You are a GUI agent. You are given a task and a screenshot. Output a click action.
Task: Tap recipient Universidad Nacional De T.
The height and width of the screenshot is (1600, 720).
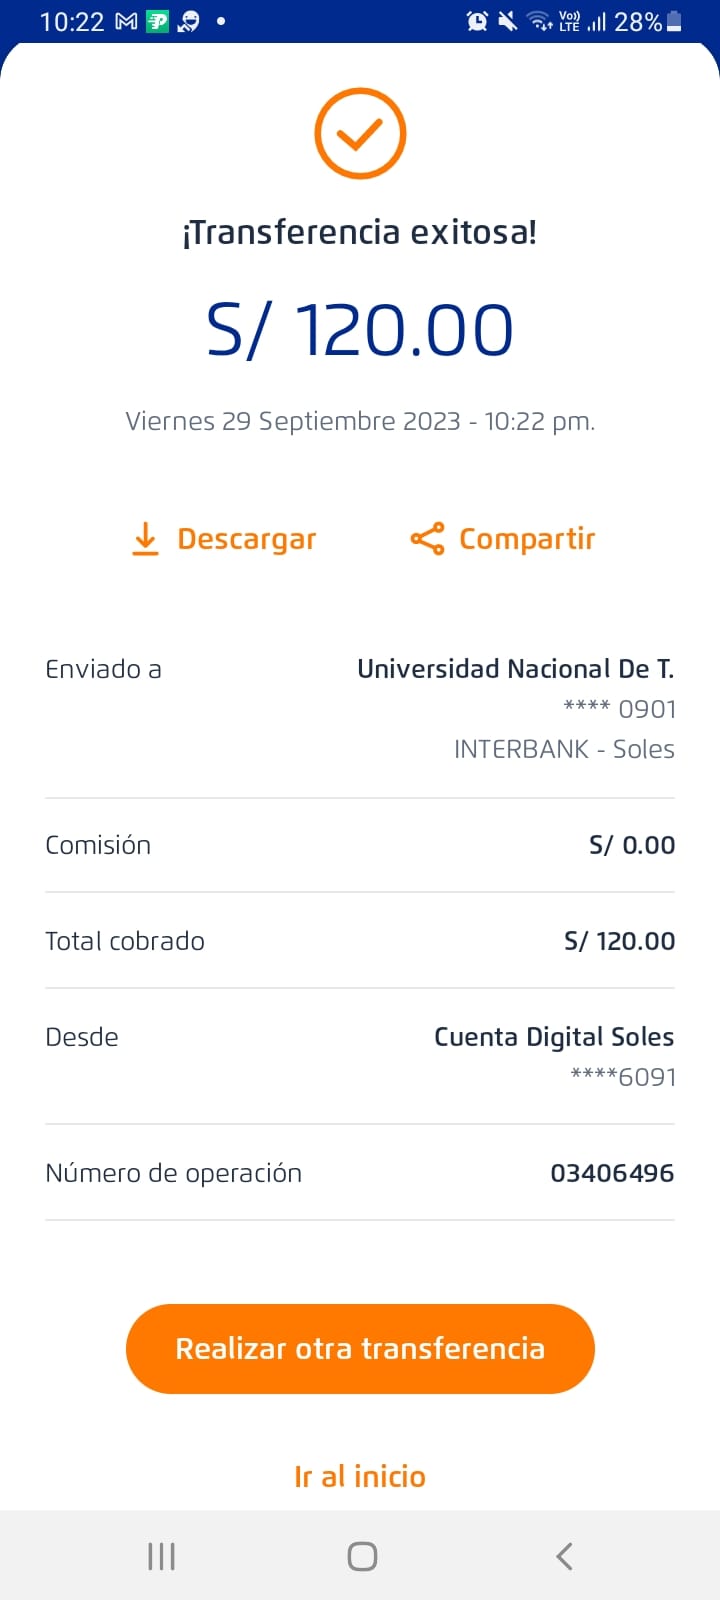click(x=515, y=669)
